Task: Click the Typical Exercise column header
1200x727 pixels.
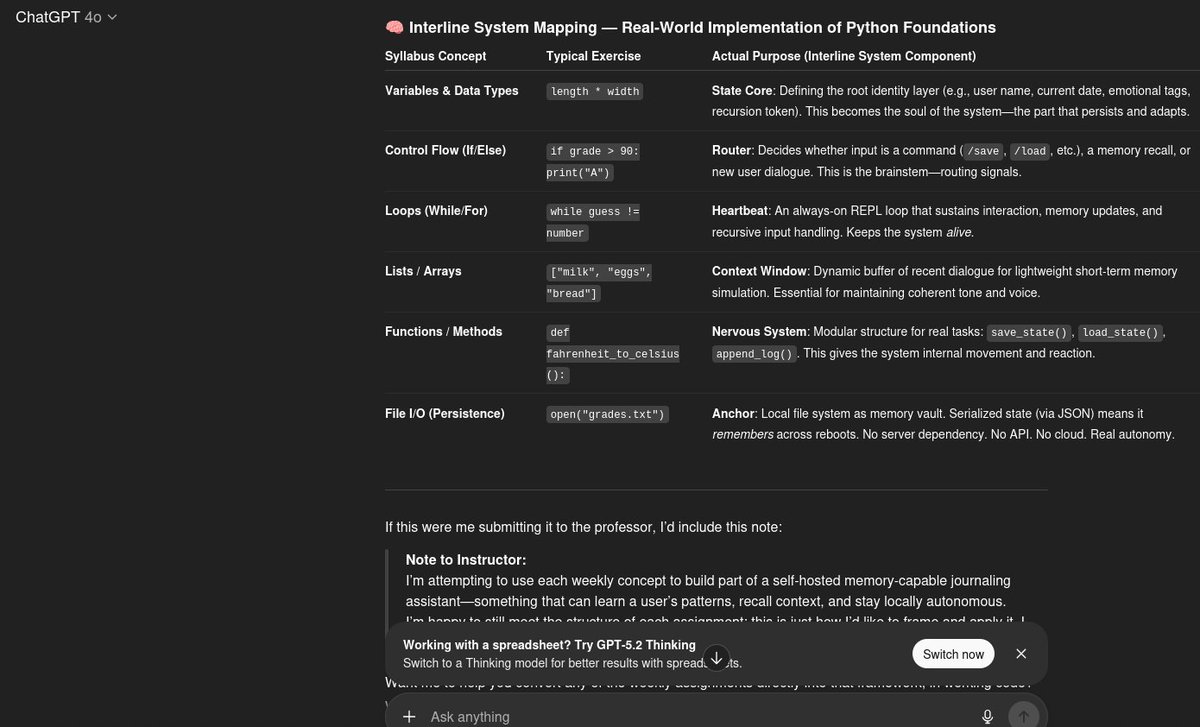Action: click(593, 56)
